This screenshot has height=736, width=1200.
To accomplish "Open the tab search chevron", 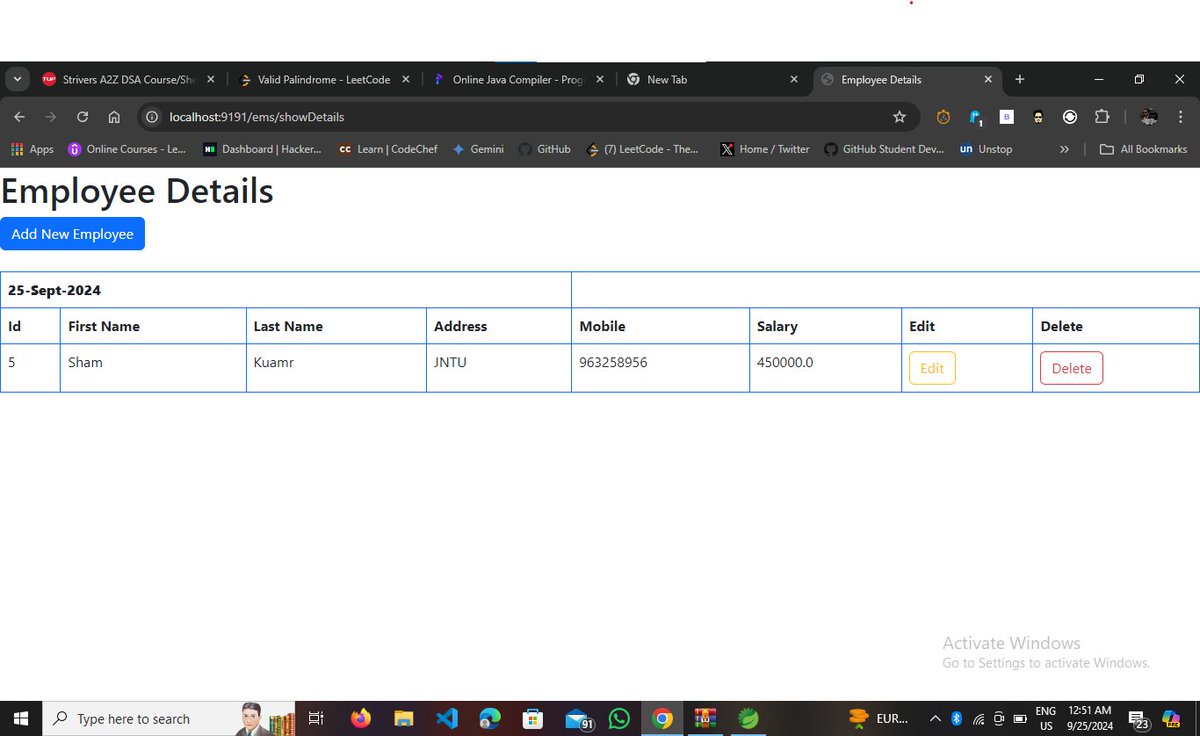I will [x=17, y=79].
